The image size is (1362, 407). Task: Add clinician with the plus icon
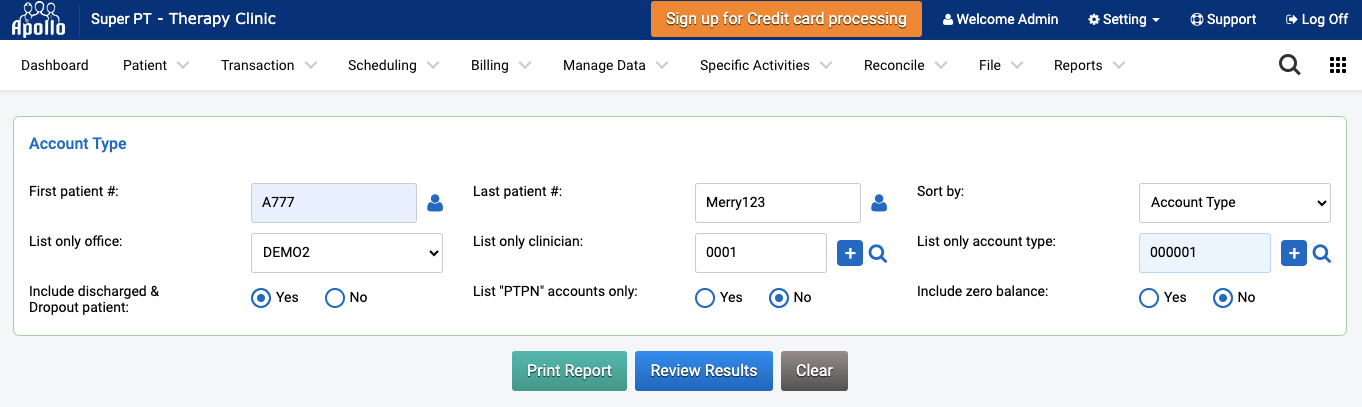click(849, 254)
